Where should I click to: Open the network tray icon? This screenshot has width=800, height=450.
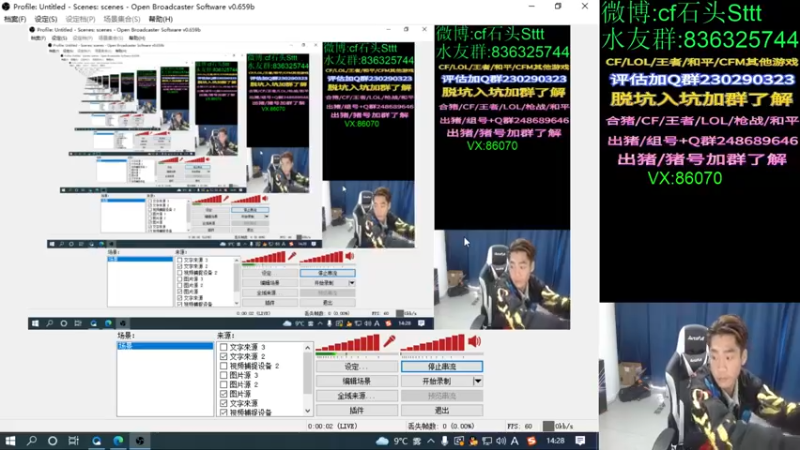click(x=487, y=441)
